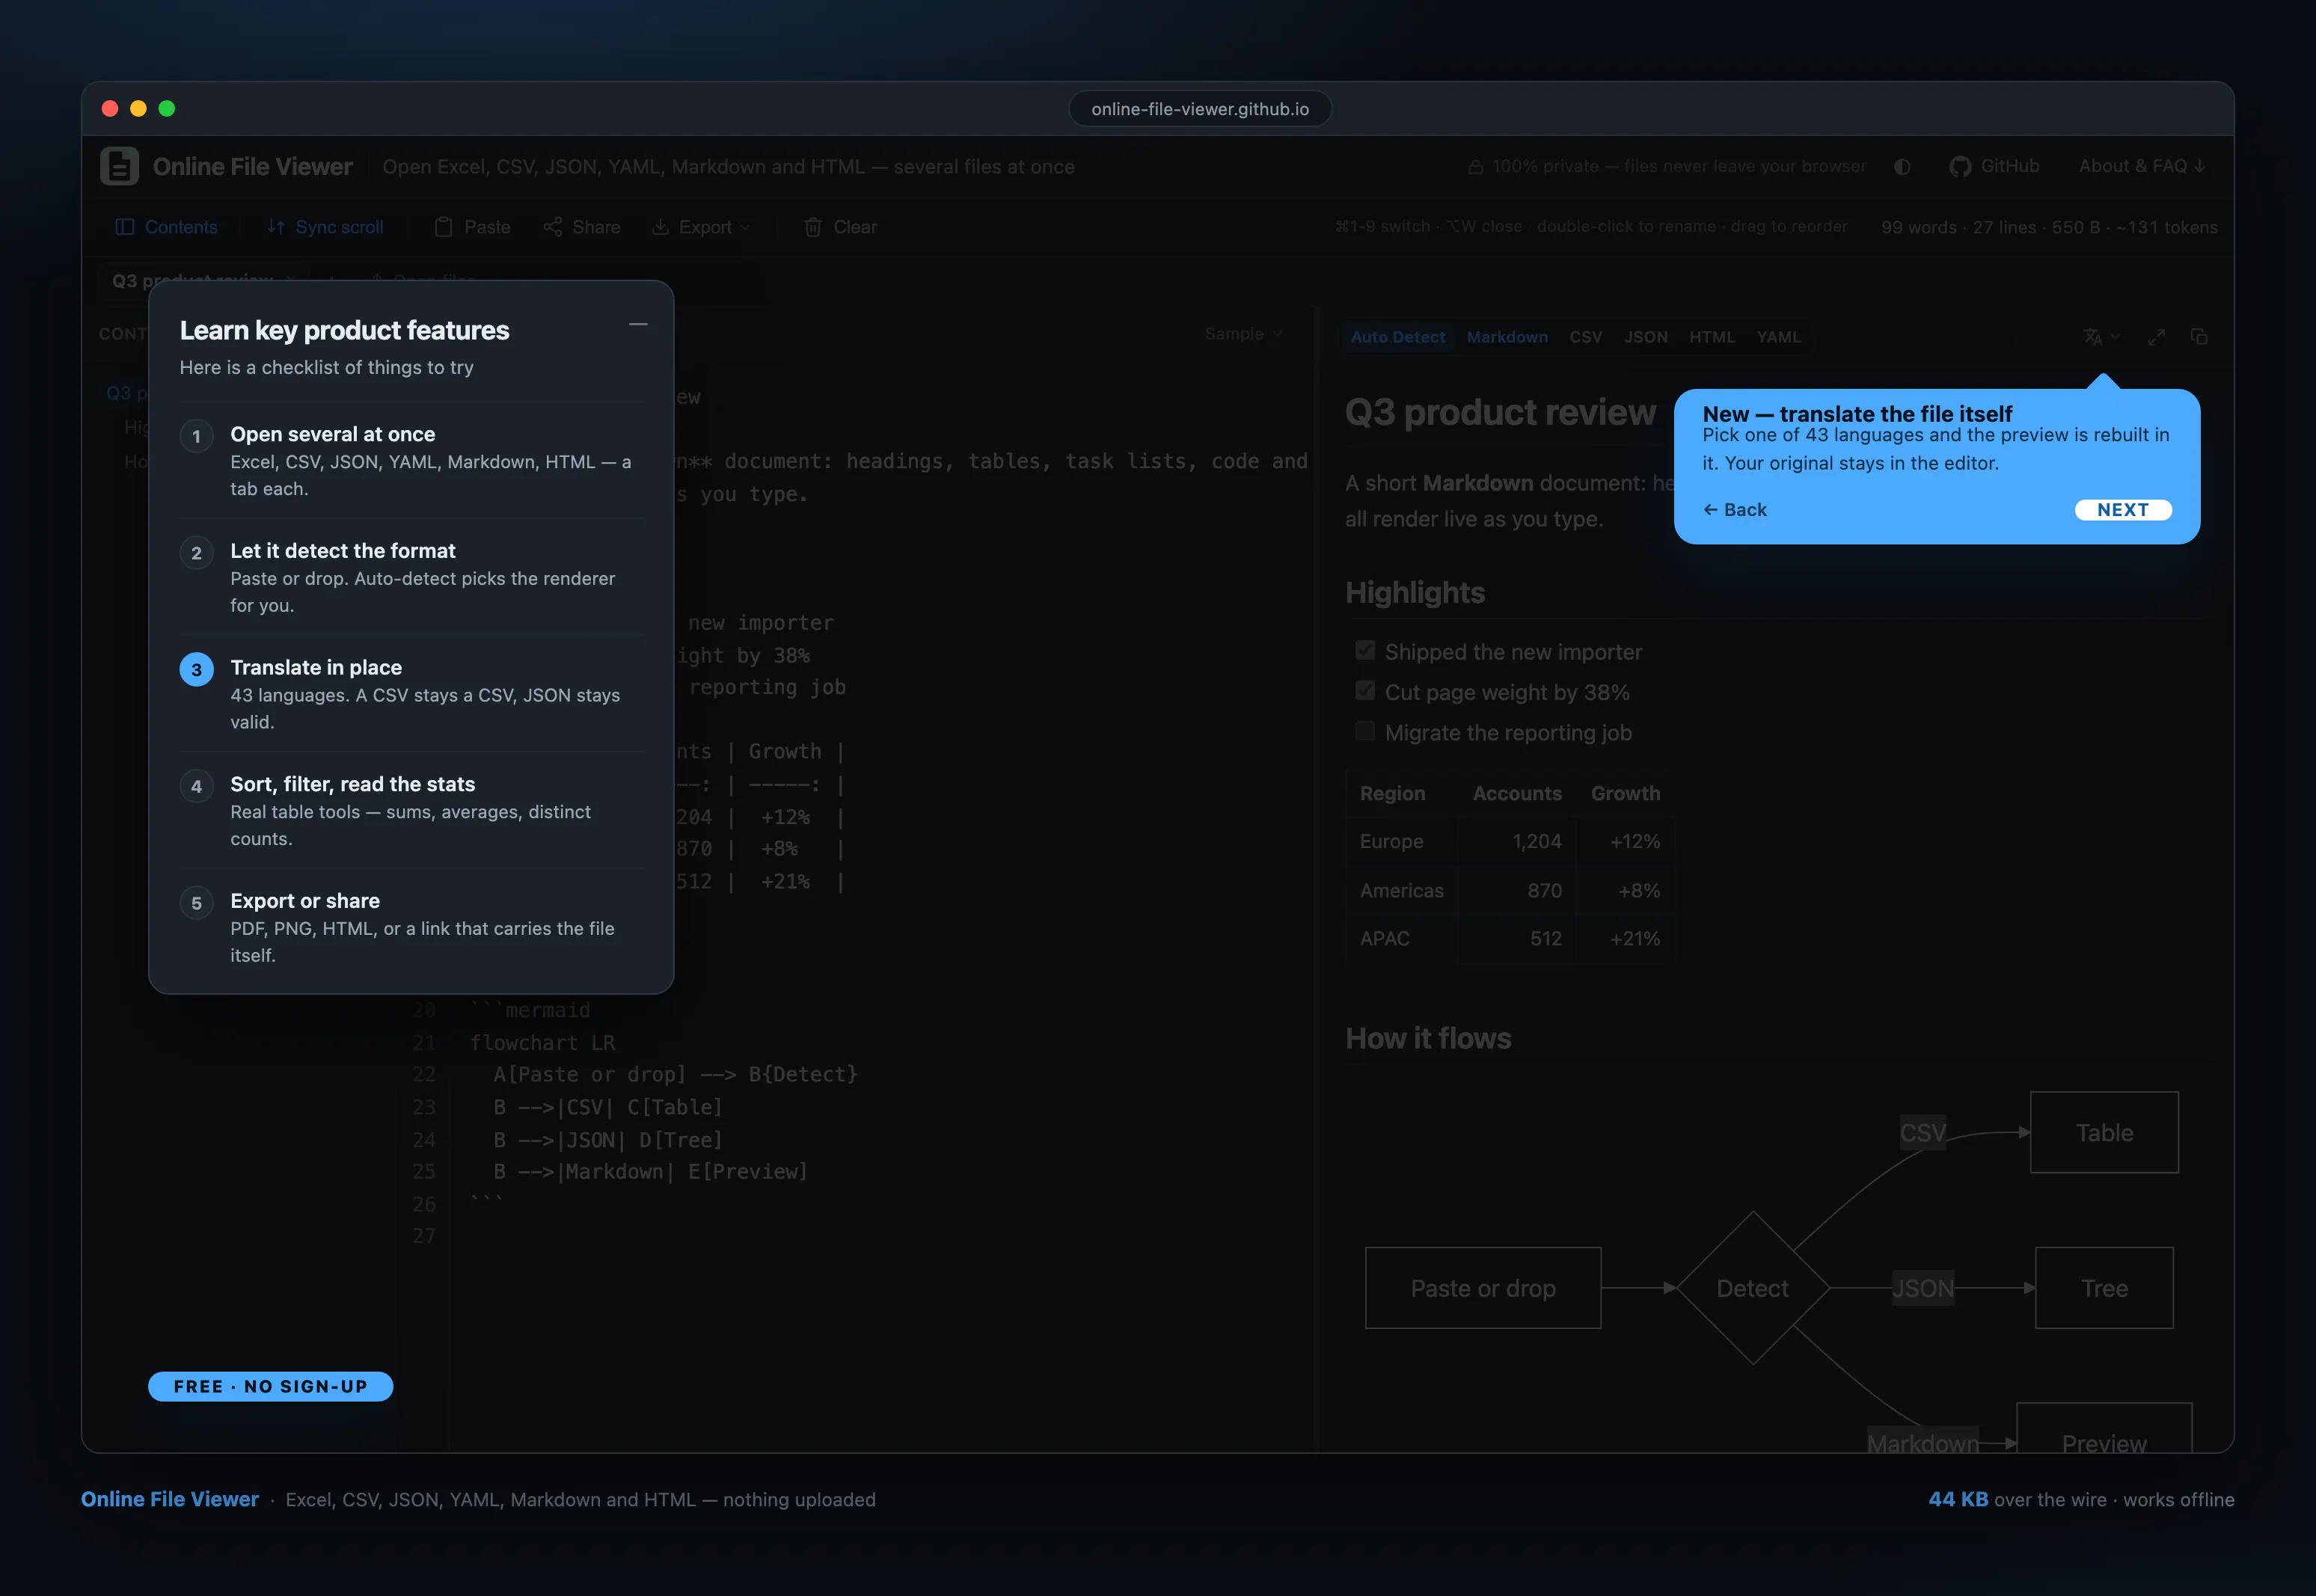Click the online-file-viewer.github.io address bar
2316x1596 pixels.
point(1200,109)
